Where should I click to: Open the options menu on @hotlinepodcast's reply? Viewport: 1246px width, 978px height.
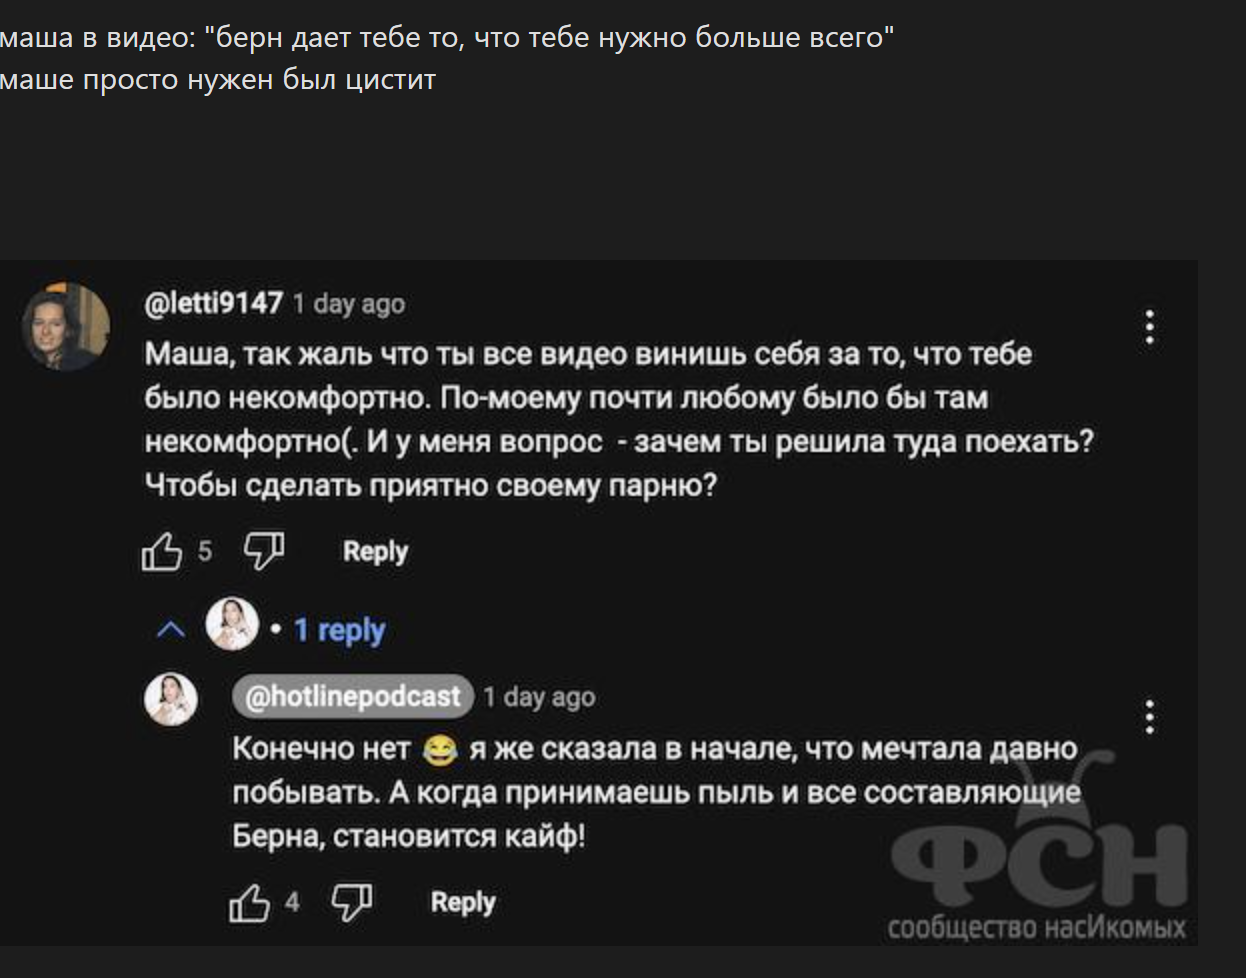[1150, 717]
